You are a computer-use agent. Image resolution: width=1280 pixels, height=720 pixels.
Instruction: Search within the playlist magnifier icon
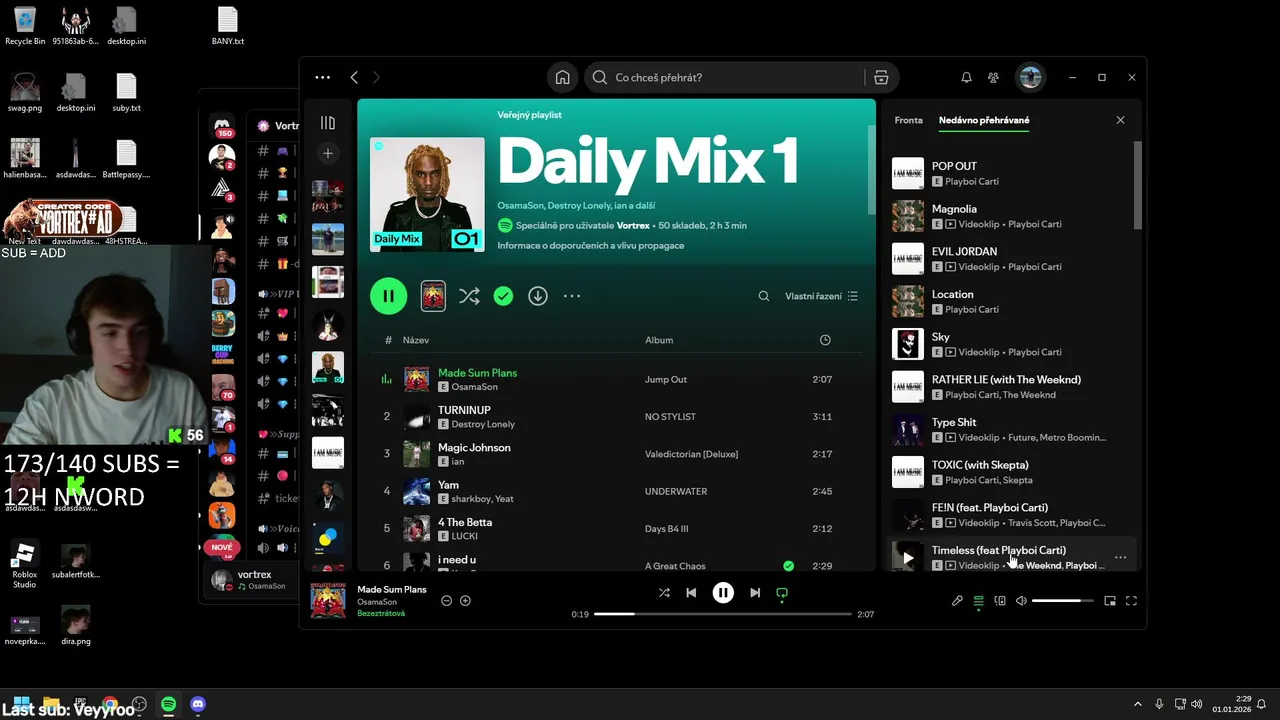(764, 296)
